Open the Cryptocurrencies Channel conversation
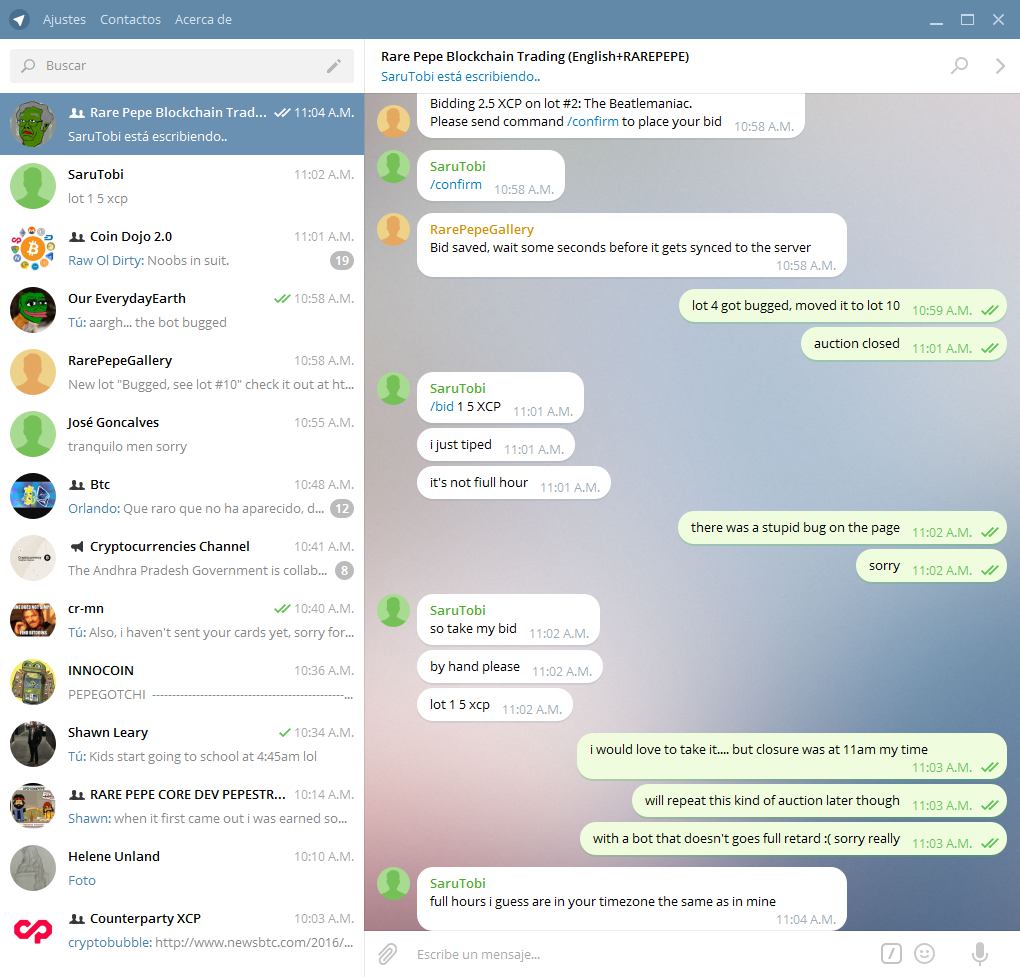The width and height of the screenshot is (1020, 977). [182, 558]
